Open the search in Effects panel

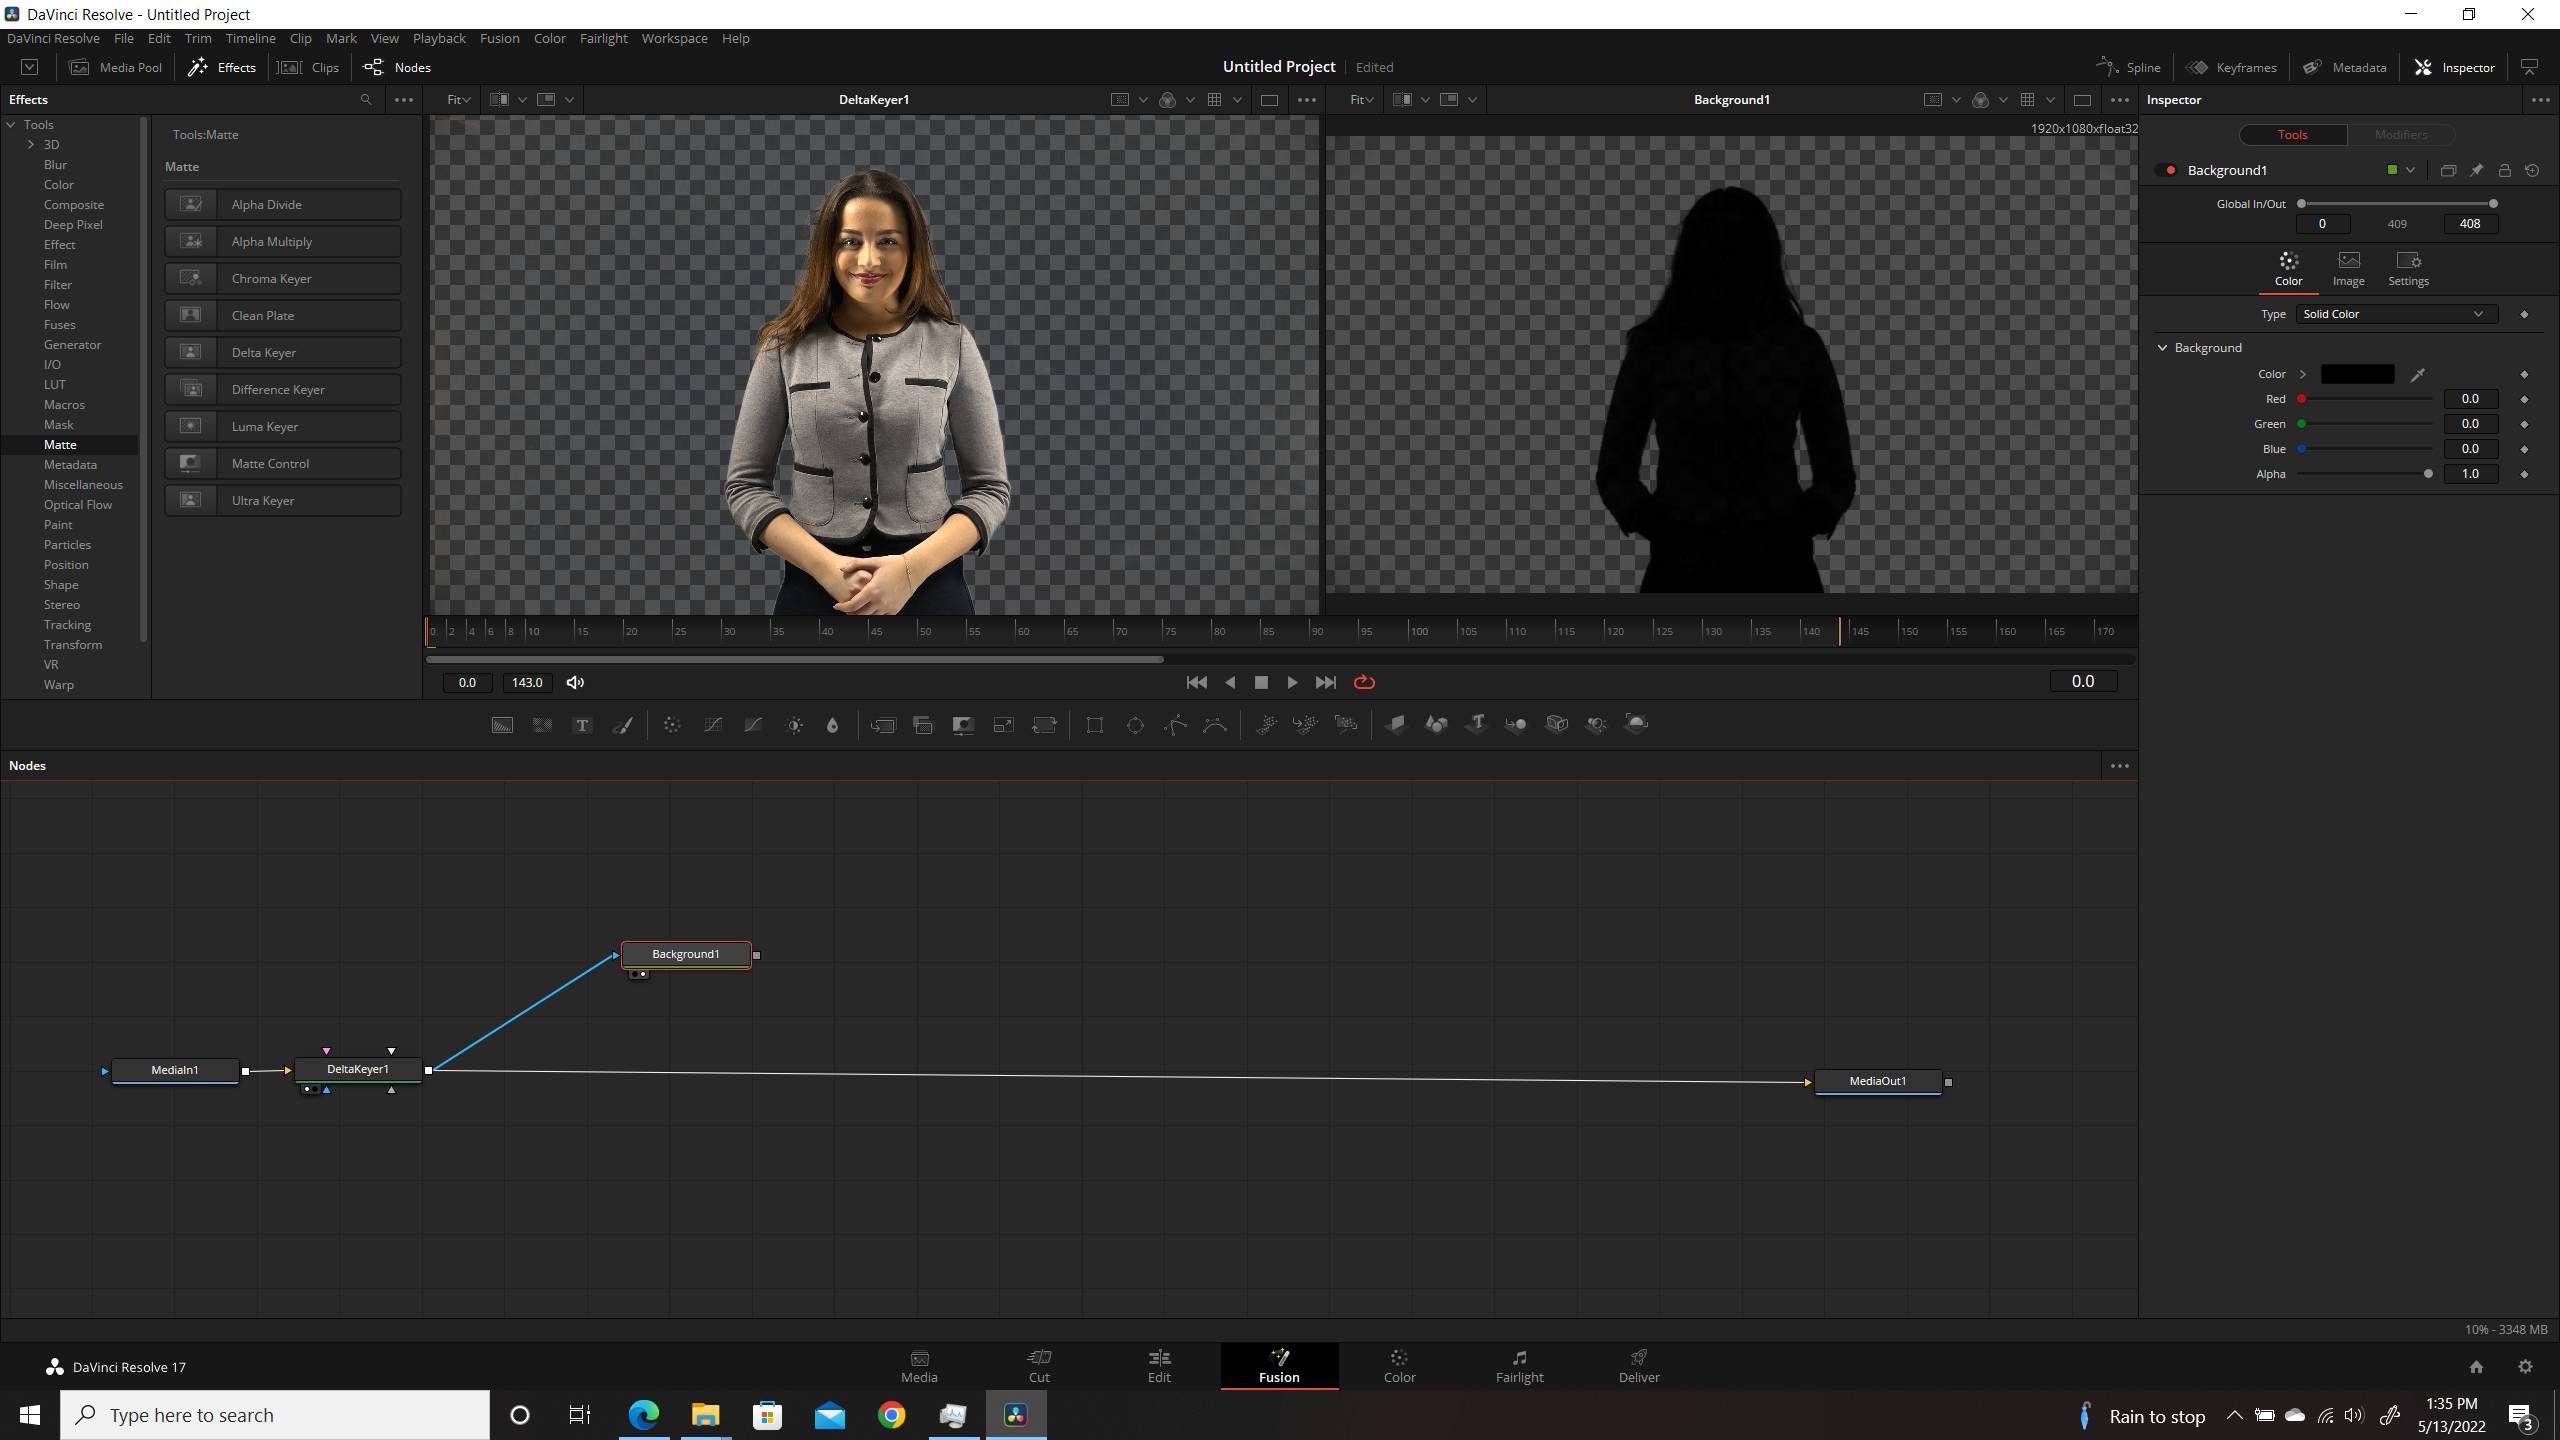[366, 100]
